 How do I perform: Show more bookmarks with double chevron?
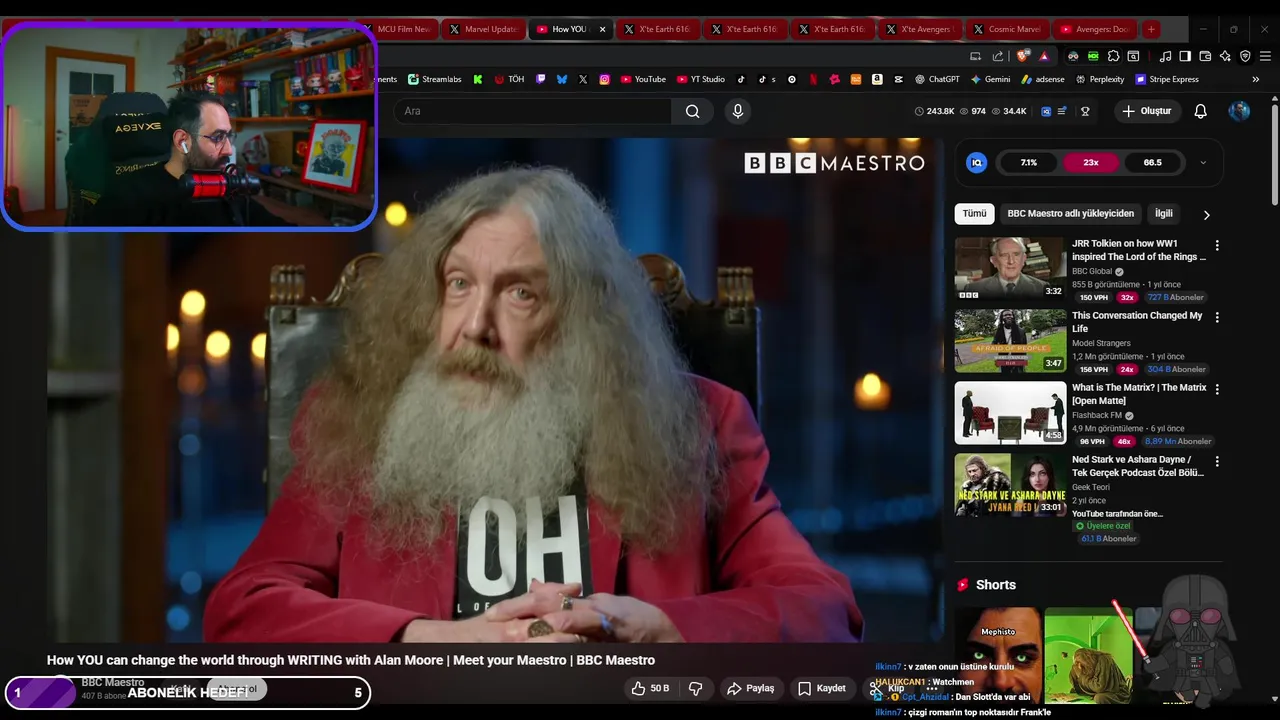pyautogui.click(x=1256, y=79)
